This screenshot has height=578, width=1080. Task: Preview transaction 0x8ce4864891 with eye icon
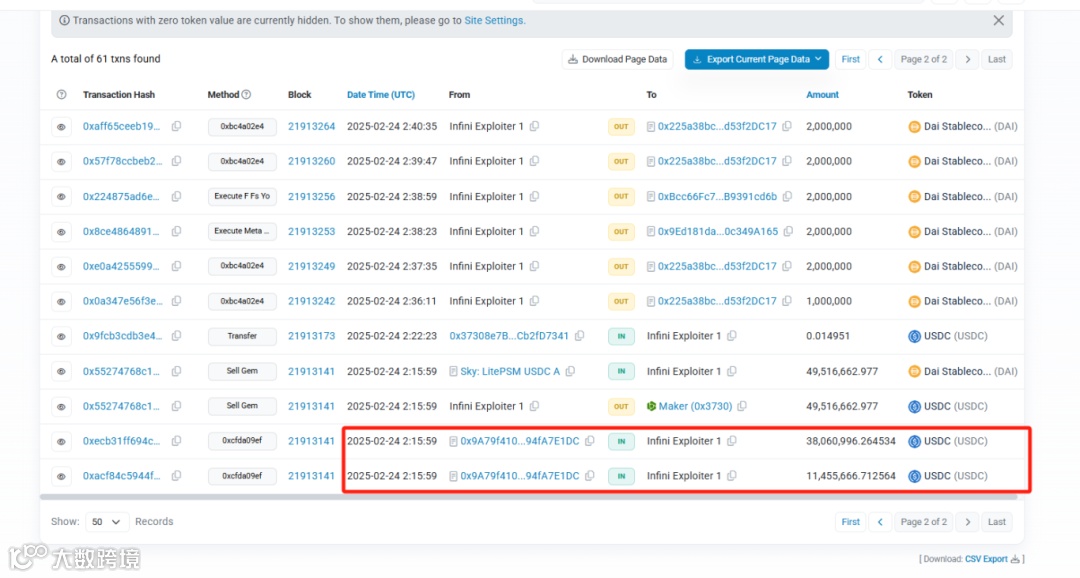click(x=61, y=231)
